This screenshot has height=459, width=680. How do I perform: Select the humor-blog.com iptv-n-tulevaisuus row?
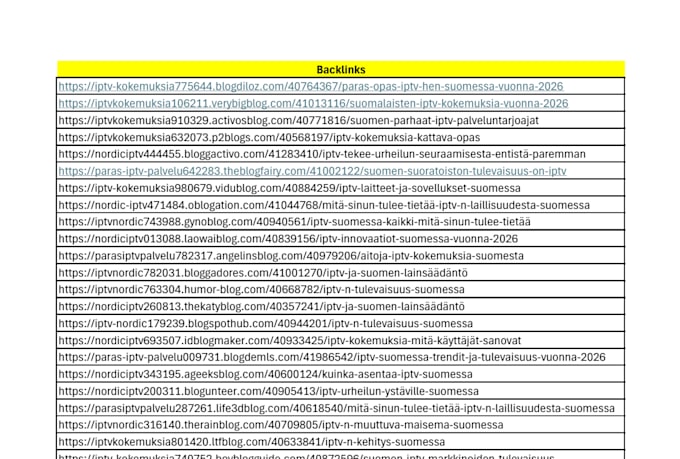pyautogui.click(x=340, y=289)
